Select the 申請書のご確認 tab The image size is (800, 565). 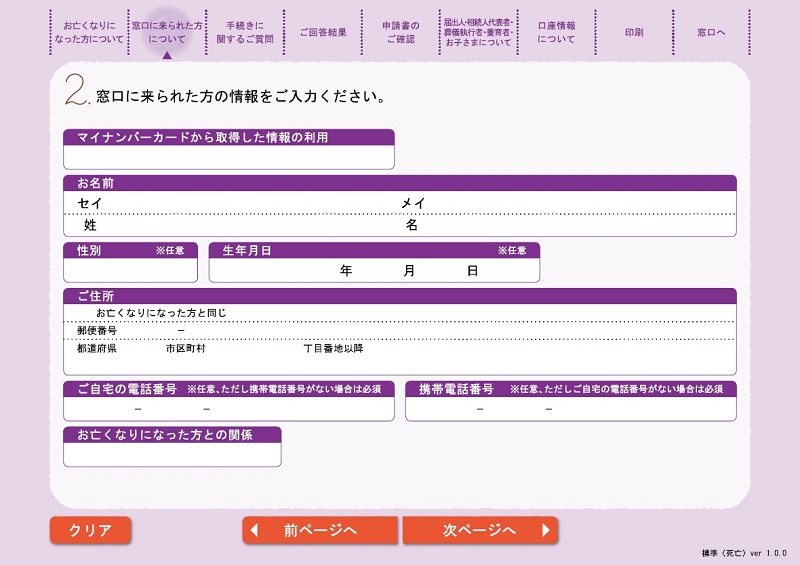click(x=401, y=31)
